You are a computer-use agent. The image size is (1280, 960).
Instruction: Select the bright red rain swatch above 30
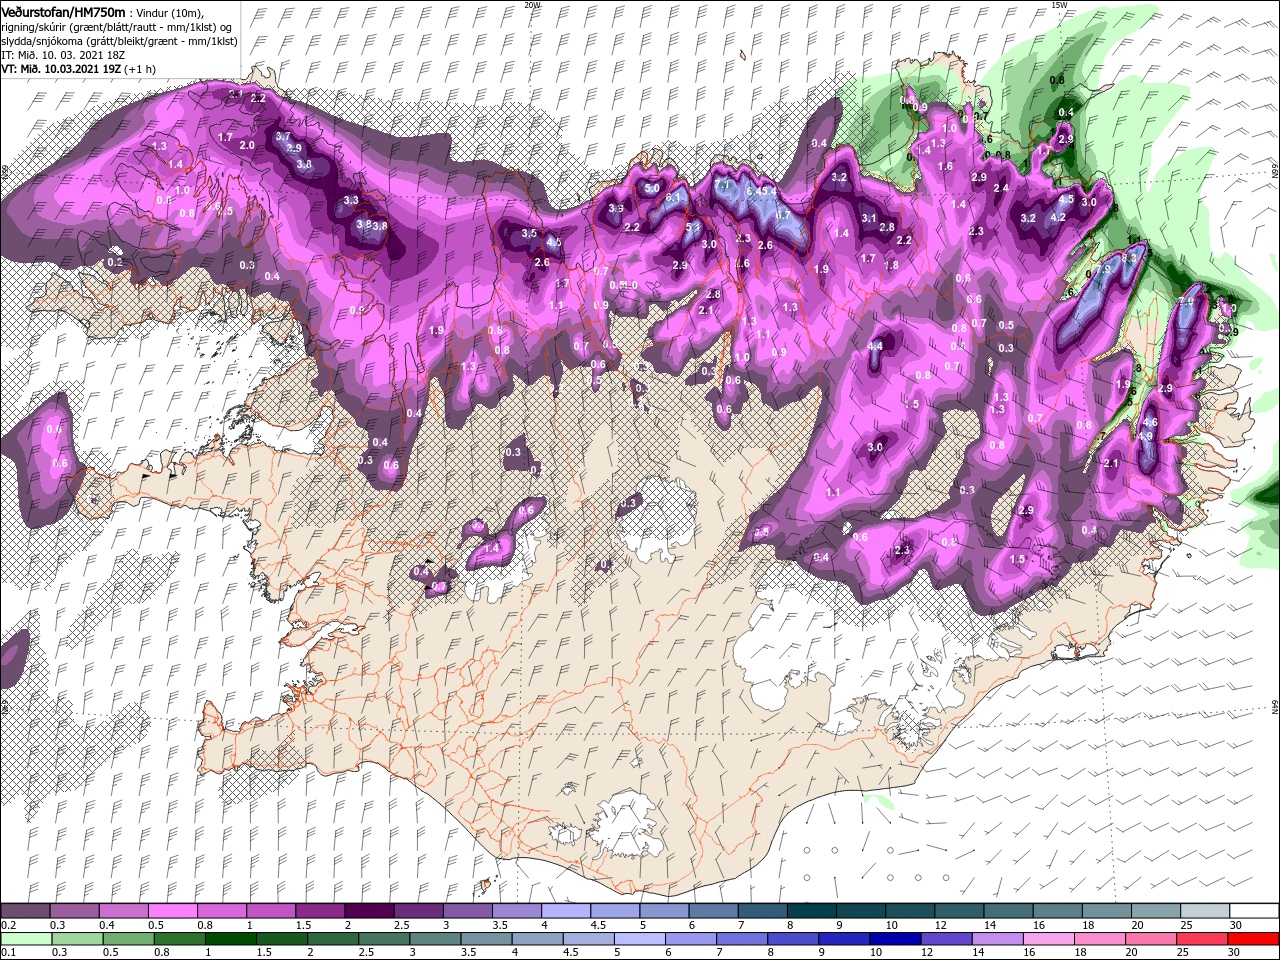pos(1251,939)
